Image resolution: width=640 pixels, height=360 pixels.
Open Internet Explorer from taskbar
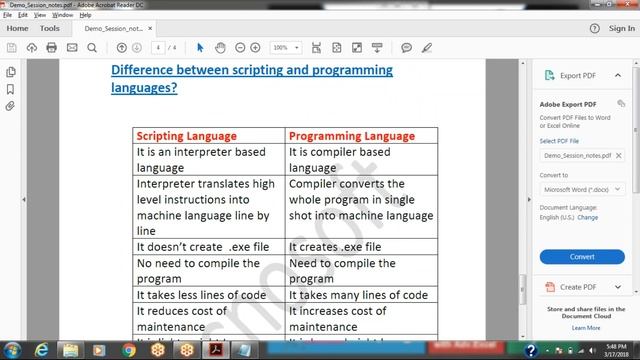click(x=42, y=350)
